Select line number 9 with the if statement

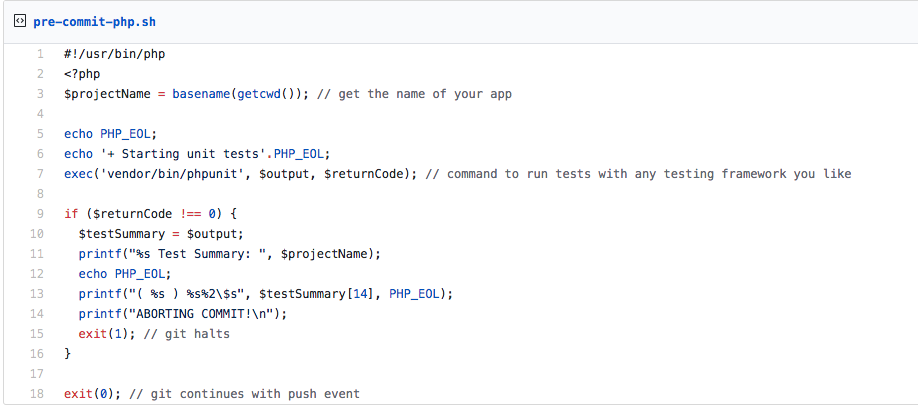coord(40,214)
